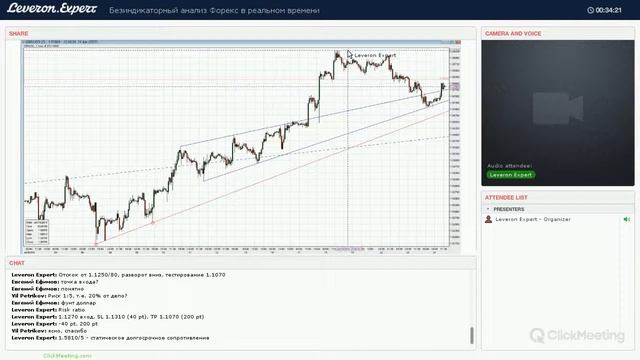Click the 'Audio attendee:' label

(509, 166)
